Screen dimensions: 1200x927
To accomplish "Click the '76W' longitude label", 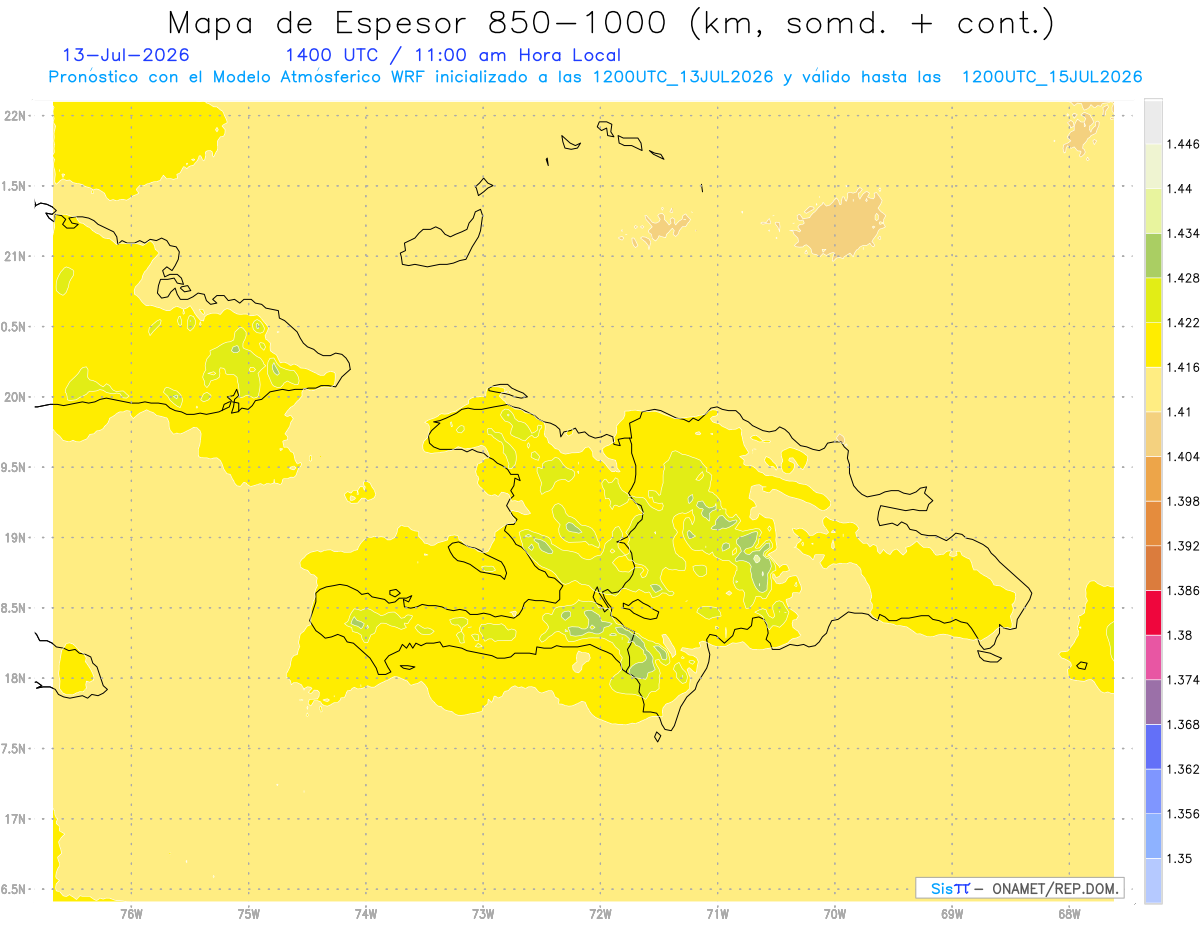I will click(130, 914).
